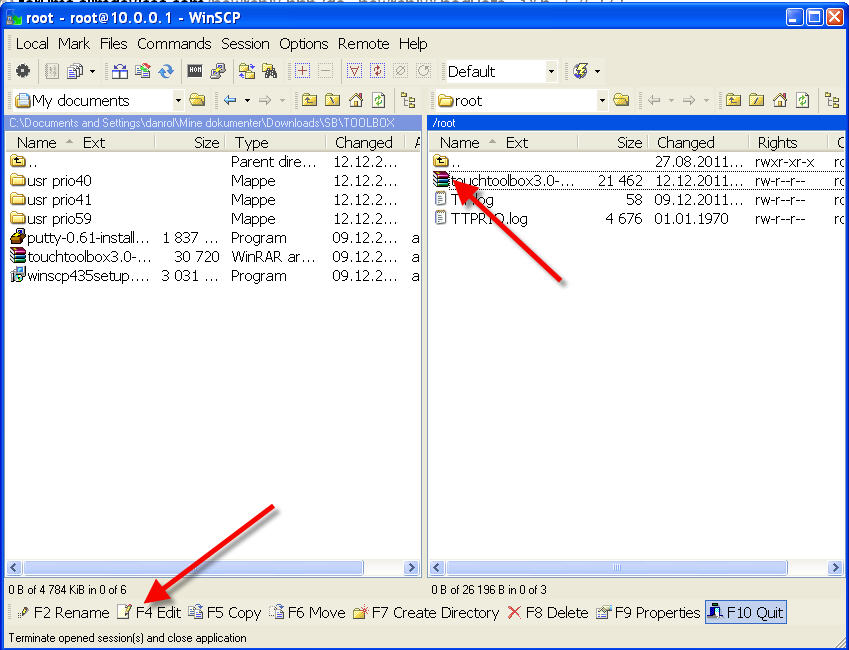Click Keep Remote Directory up to Date icon

click(x=142, y=71)
